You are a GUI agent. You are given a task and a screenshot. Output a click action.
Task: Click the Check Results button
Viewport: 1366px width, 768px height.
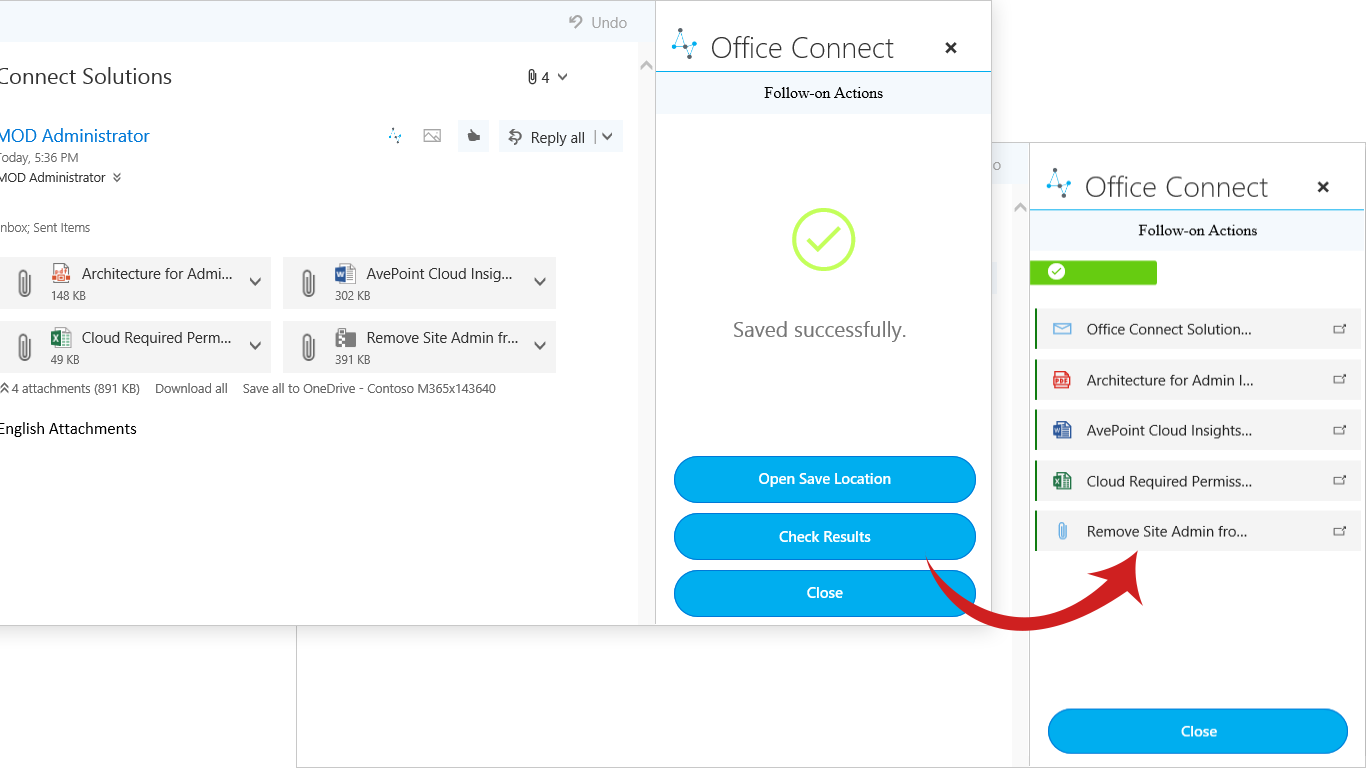(x=824, y=537)
